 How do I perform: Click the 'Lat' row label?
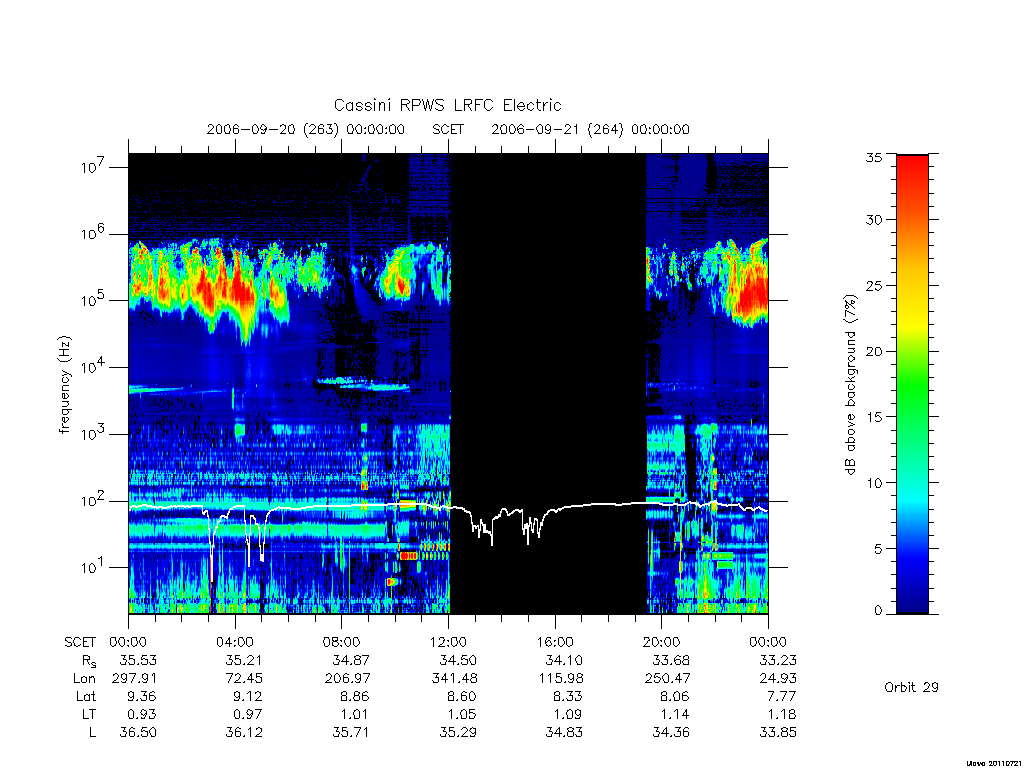(x=86, y=696)
